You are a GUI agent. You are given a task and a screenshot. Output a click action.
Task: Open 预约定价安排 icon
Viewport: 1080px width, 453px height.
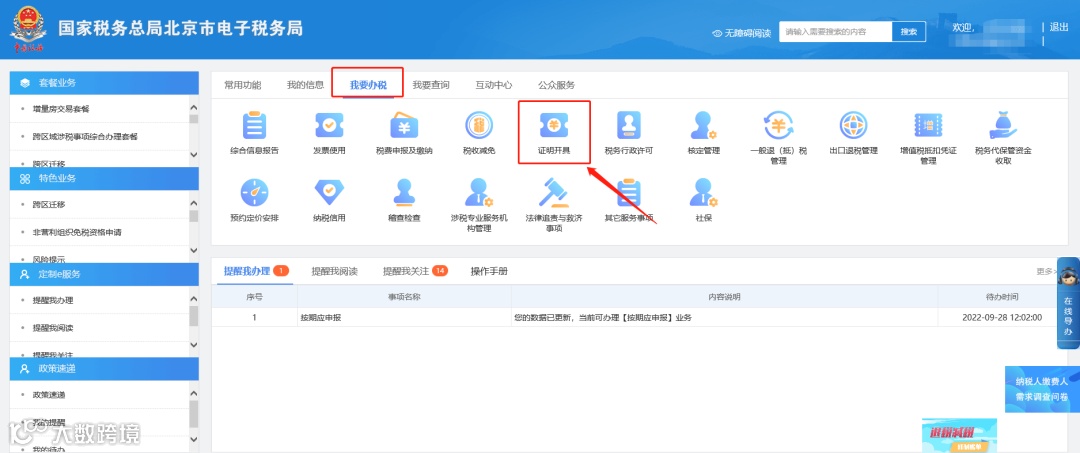tap(255, 193)
